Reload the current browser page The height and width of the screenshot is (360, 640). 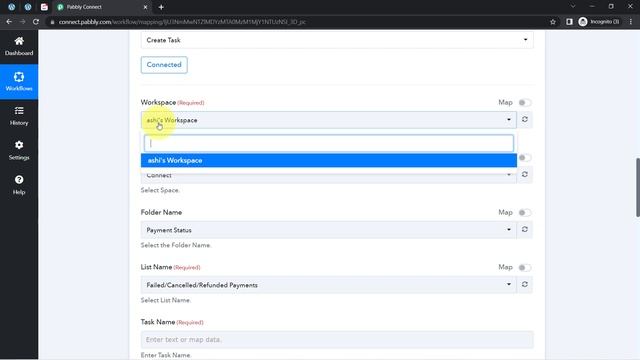click(x=36, y=22)
